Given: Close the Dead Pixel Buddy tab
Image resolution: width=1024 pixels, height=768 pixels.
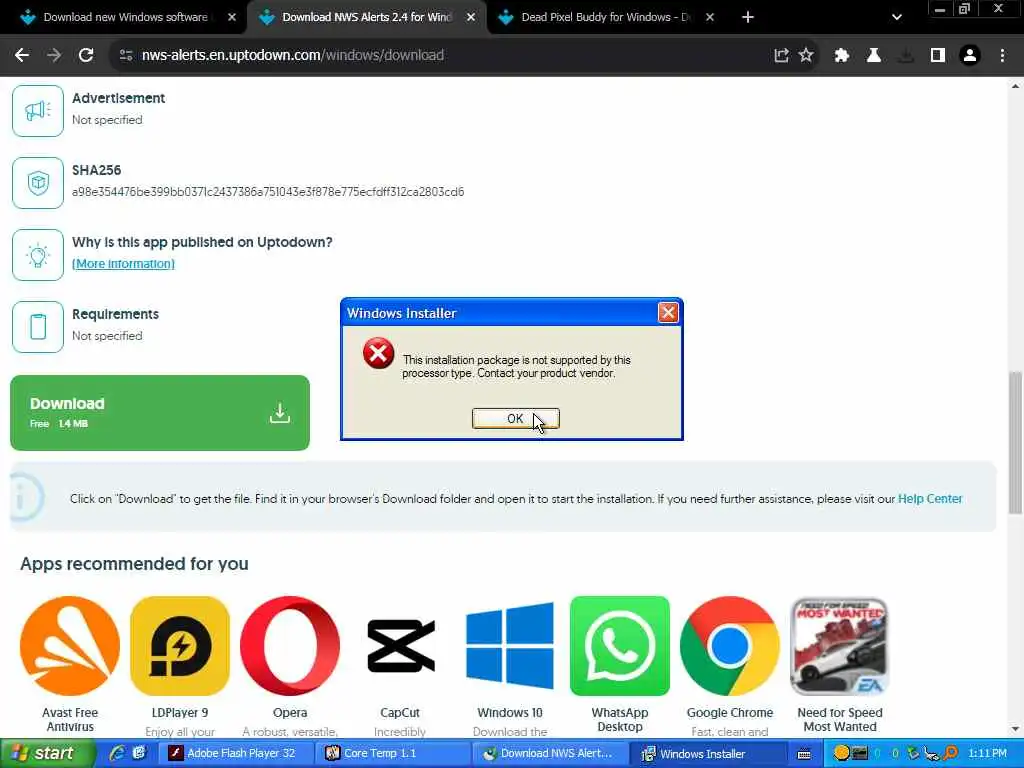Looking at the screenshot, I should [710, 17].
